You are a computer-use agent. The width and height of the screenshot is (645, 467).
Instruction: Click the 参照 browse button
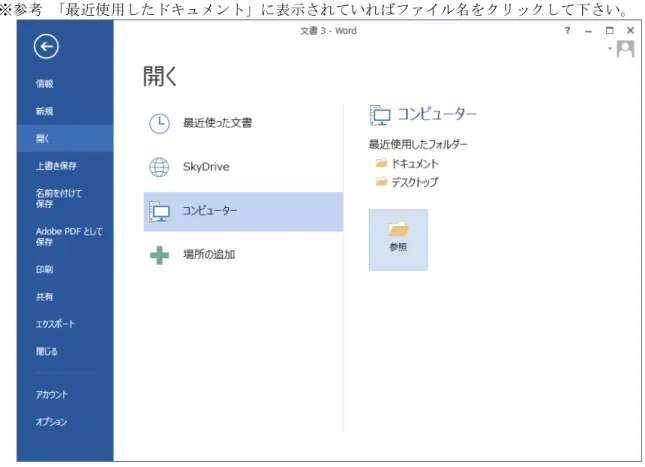pyautogui.click(x=398, y=240)
